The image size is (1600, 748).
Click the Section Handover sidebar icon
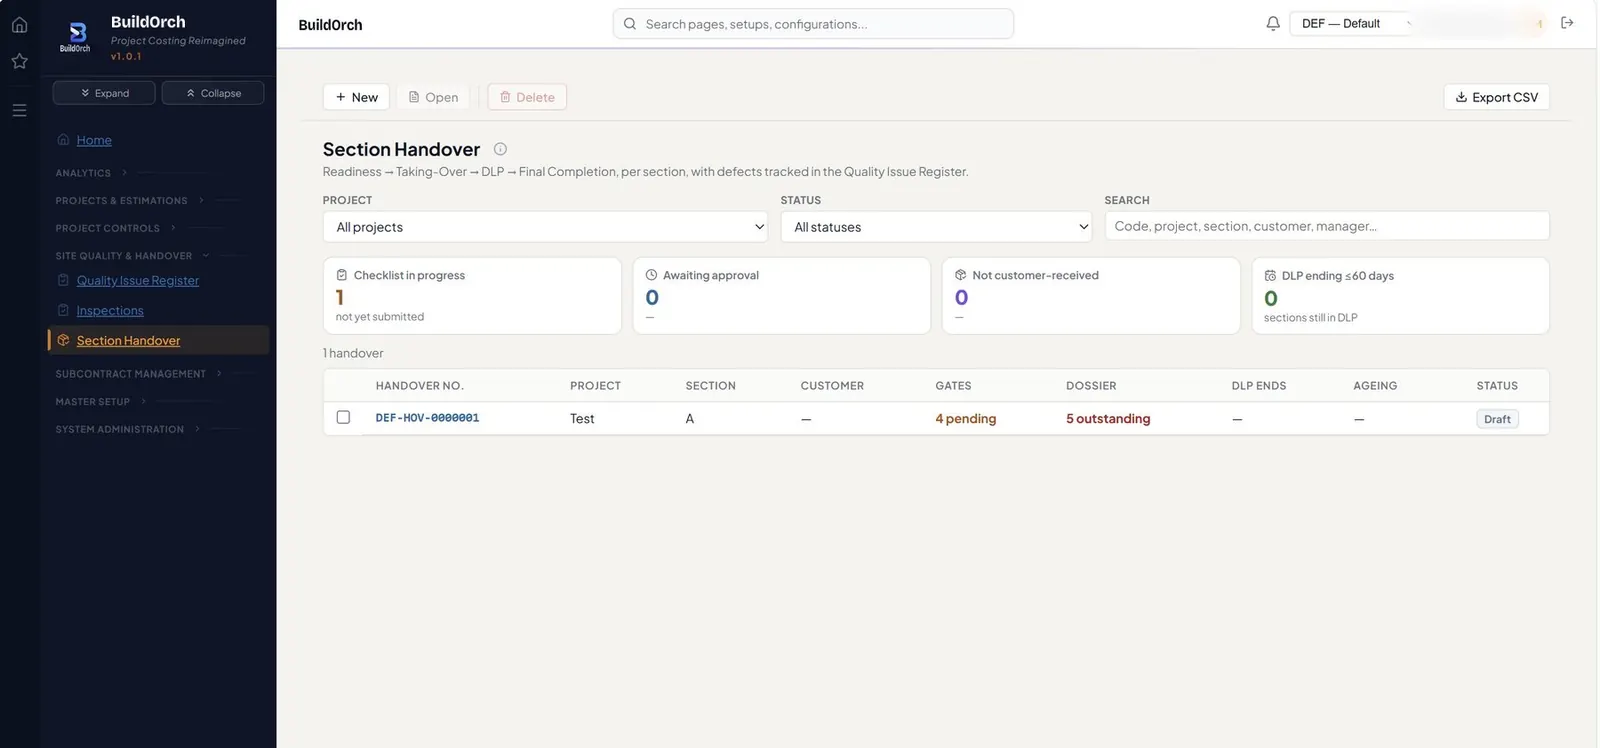click(63, 340)
